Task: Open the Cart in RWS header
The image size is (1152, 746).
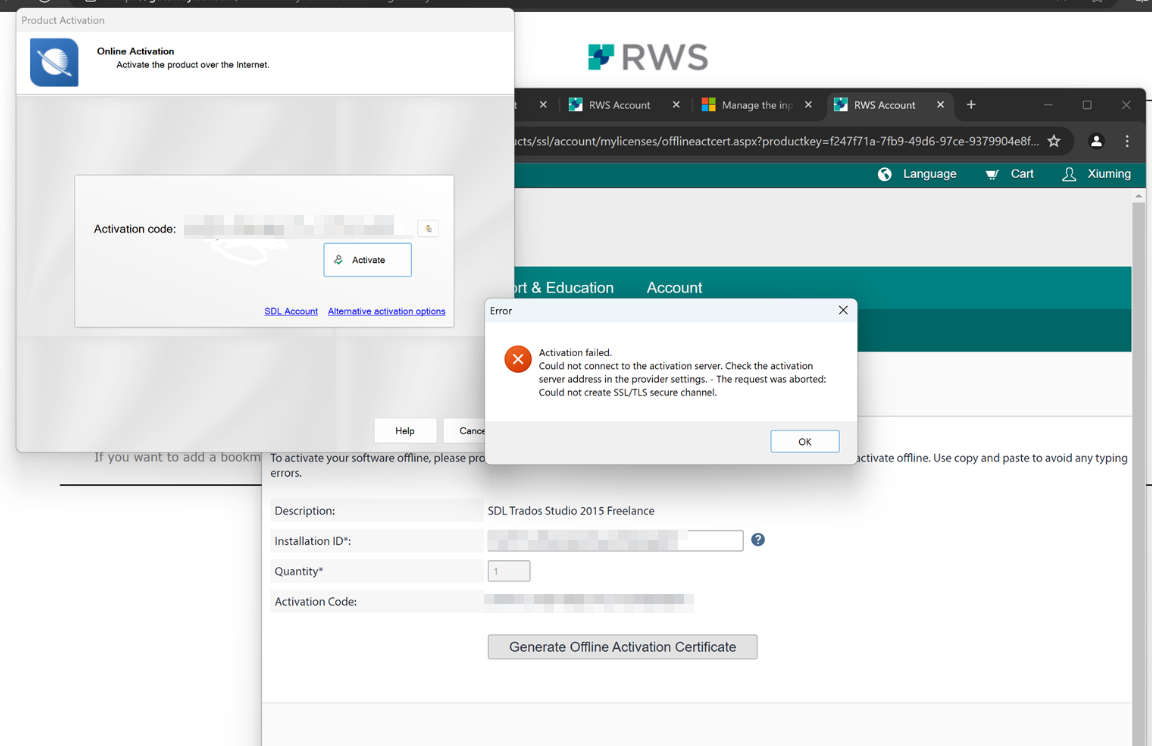Action: pyautogui.click(x=1022, y=174)
